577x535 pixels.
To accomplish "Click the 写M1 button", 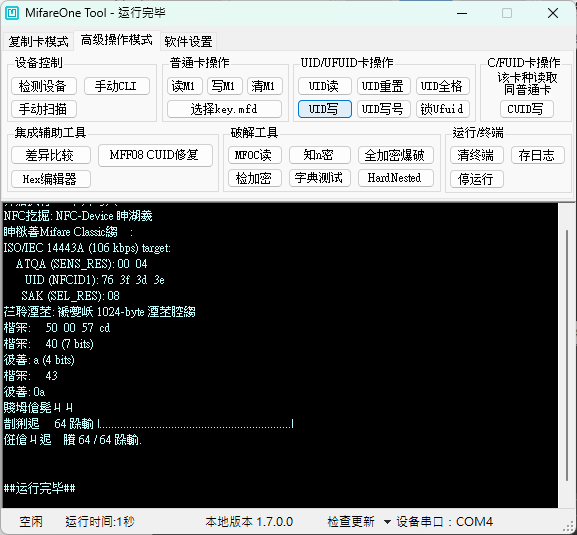I will [x=224, y=86].
